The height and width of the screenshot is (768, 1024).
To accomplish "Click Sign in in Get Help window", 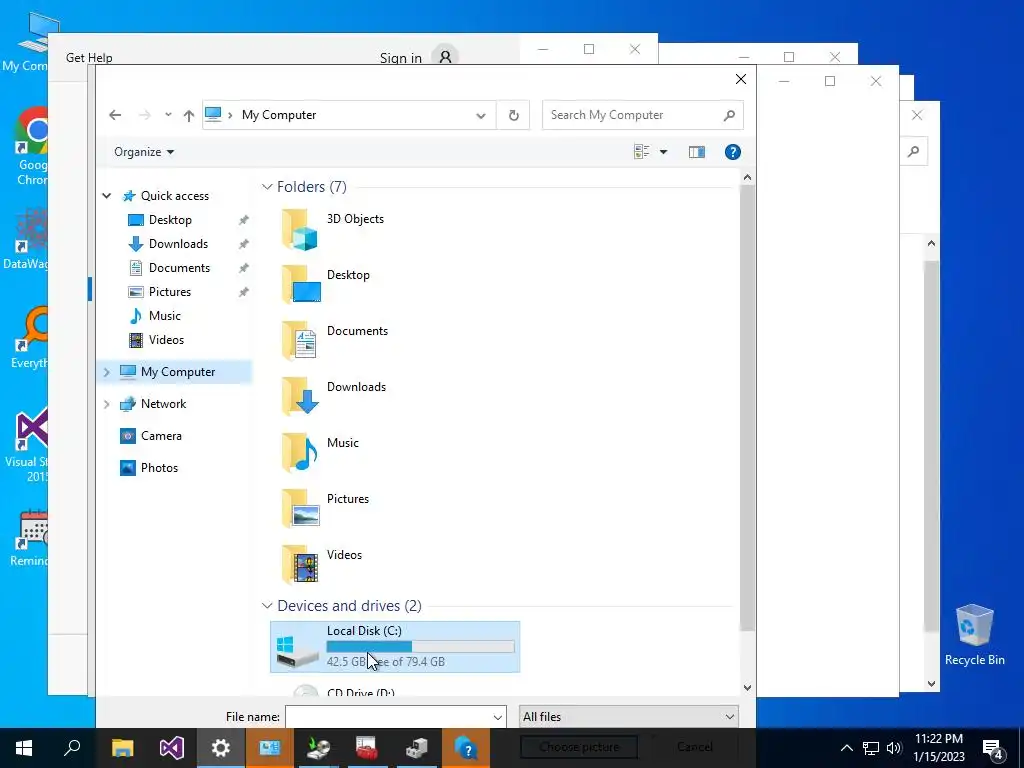I will point(400,58).
